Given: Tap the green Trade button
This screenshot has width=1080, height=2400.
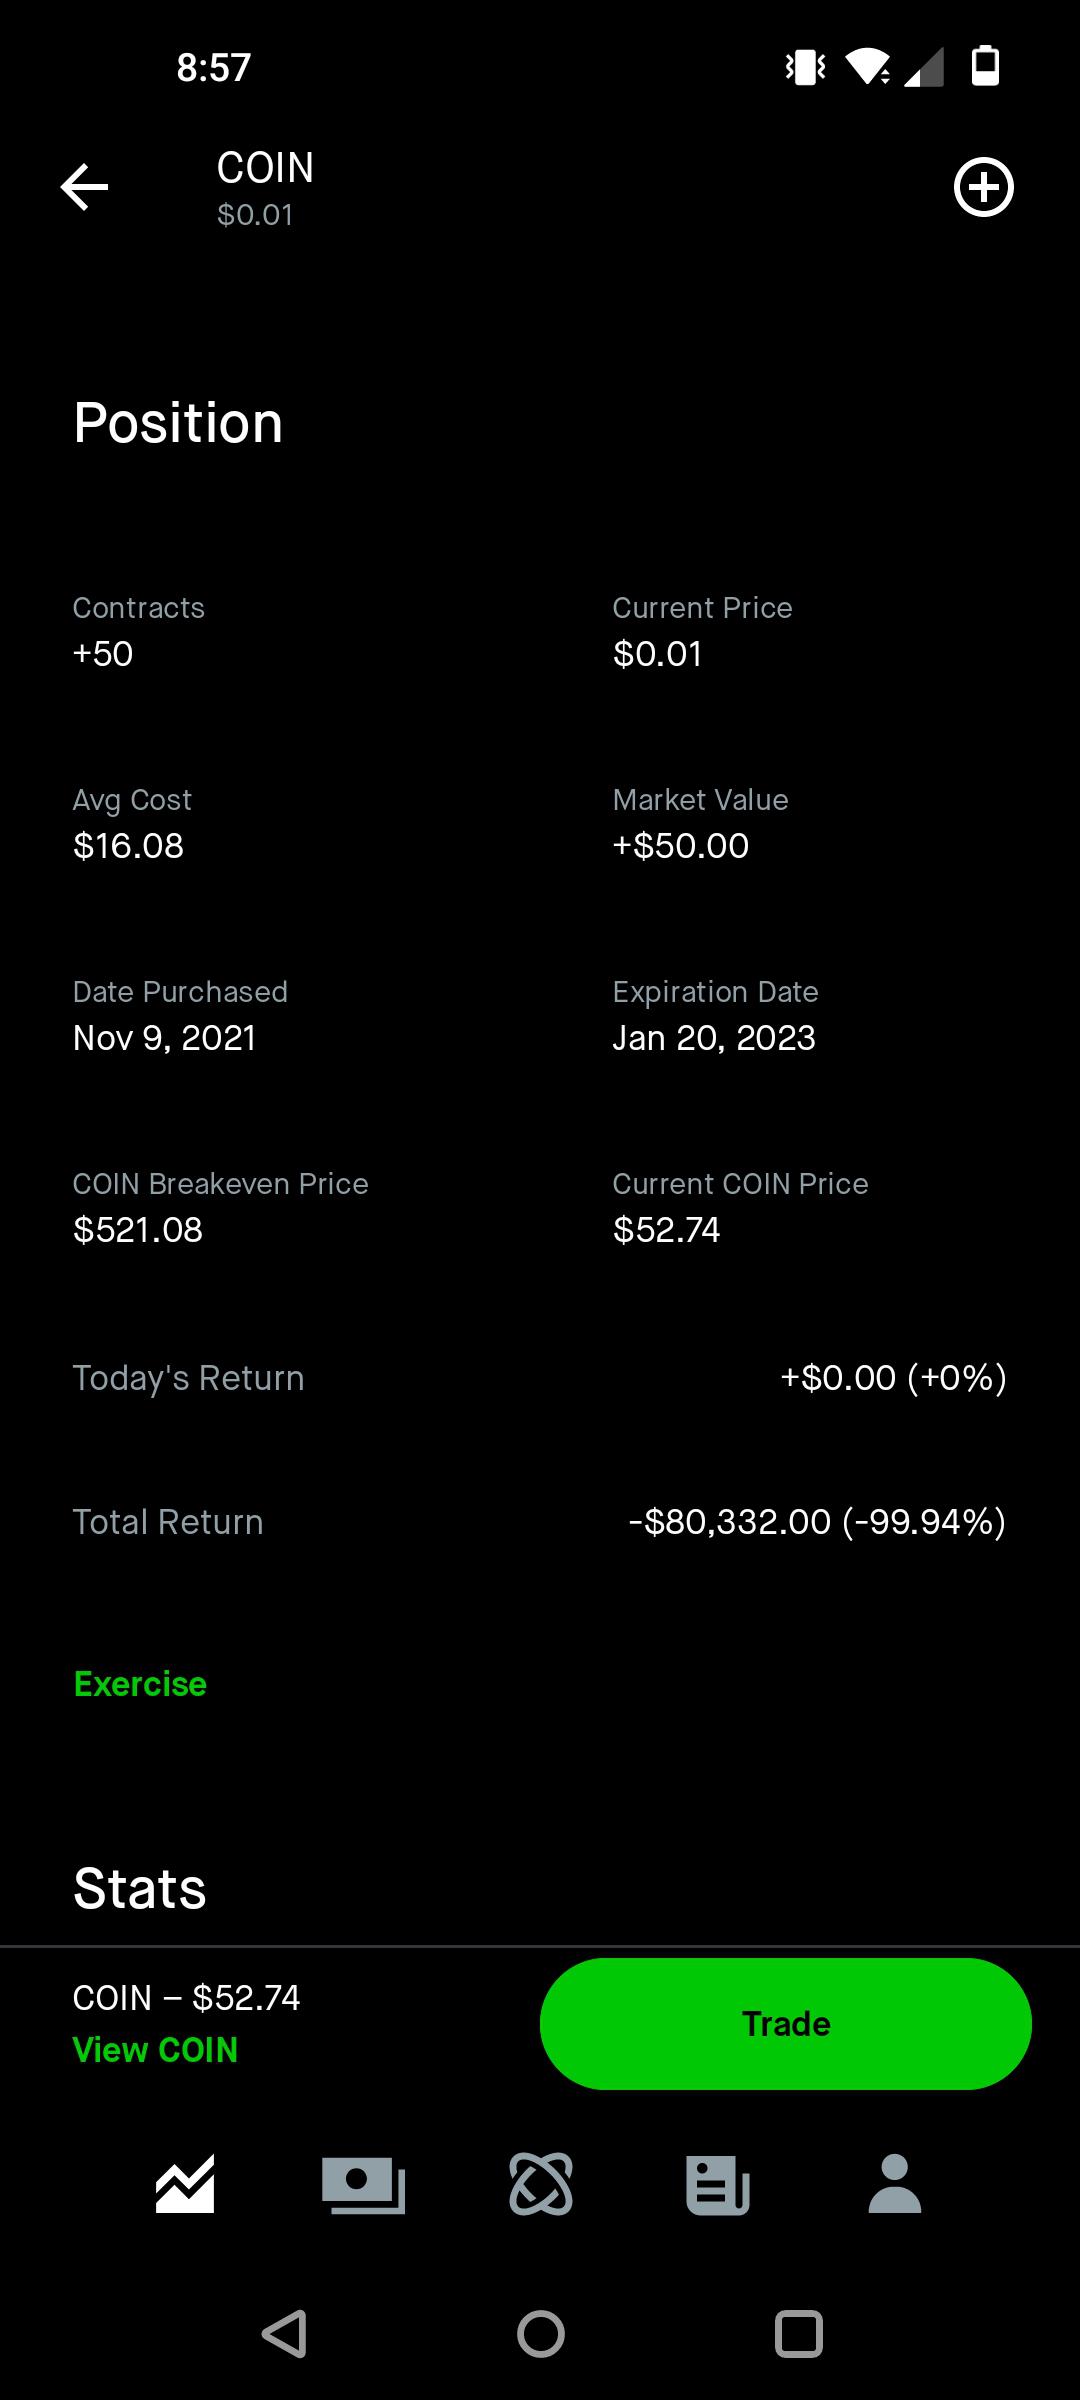Looking at the screenshot, I should pos(785,2023).
